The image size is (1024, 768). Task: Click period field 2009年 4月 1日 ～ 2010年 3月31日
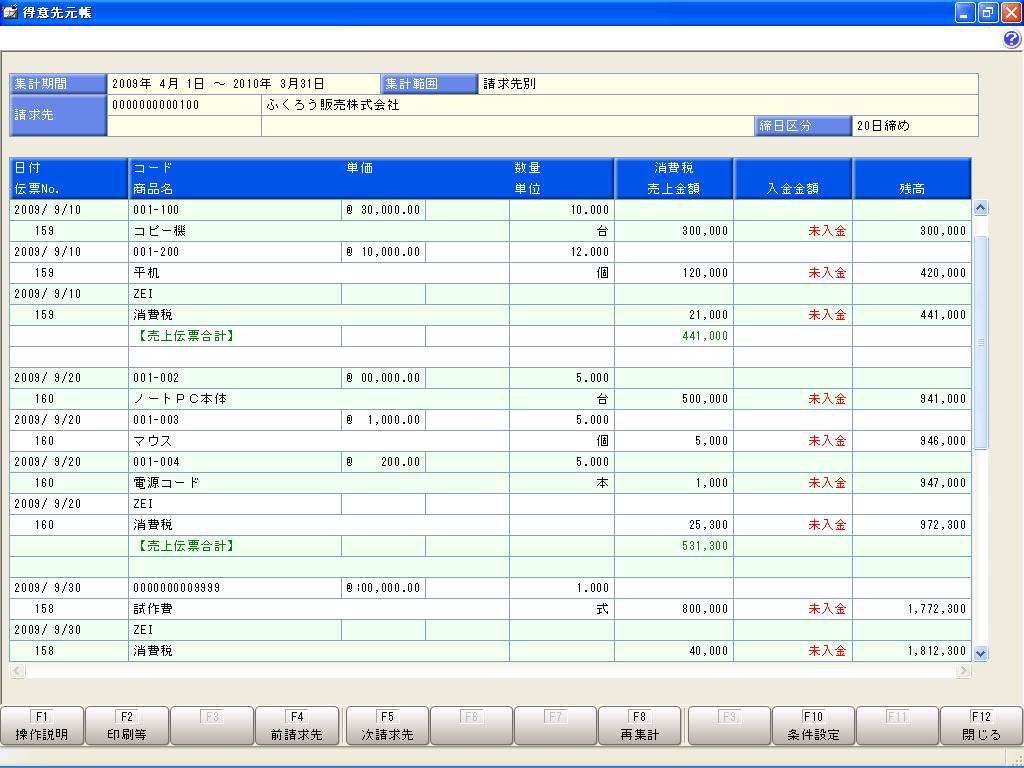244,84
